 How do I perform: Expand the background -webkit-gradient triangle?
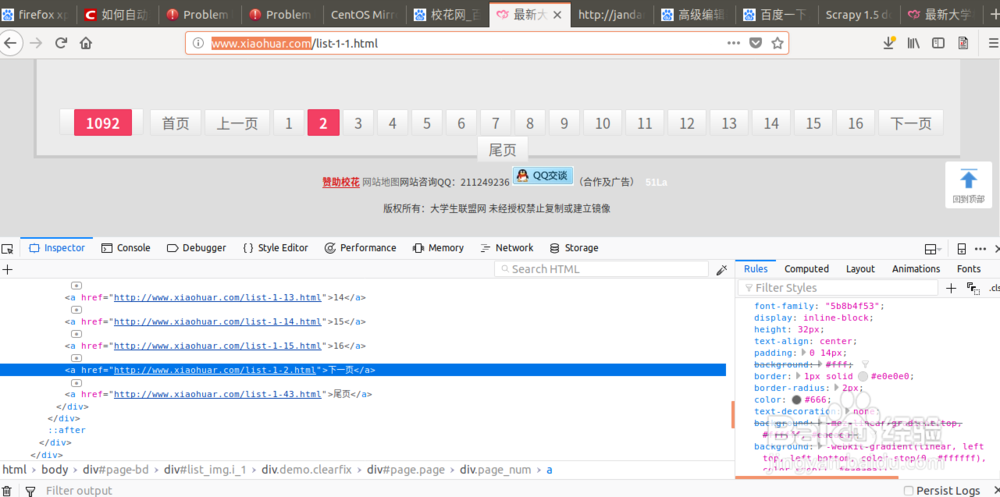[x=818, y=447]
